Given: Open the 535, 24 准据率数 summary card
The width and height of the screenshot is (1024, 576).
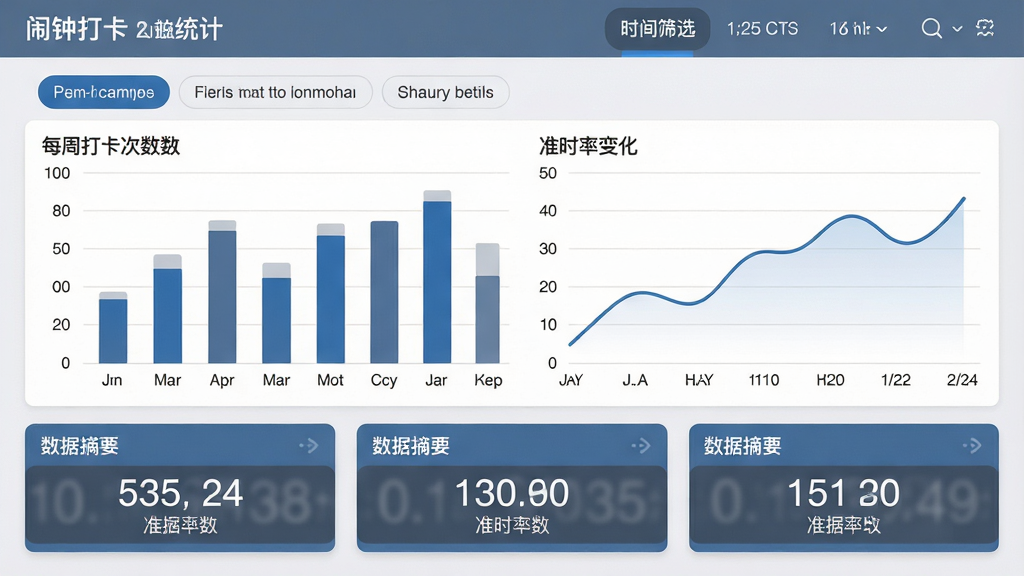Looking at the screenshot, I should point(180,487).
